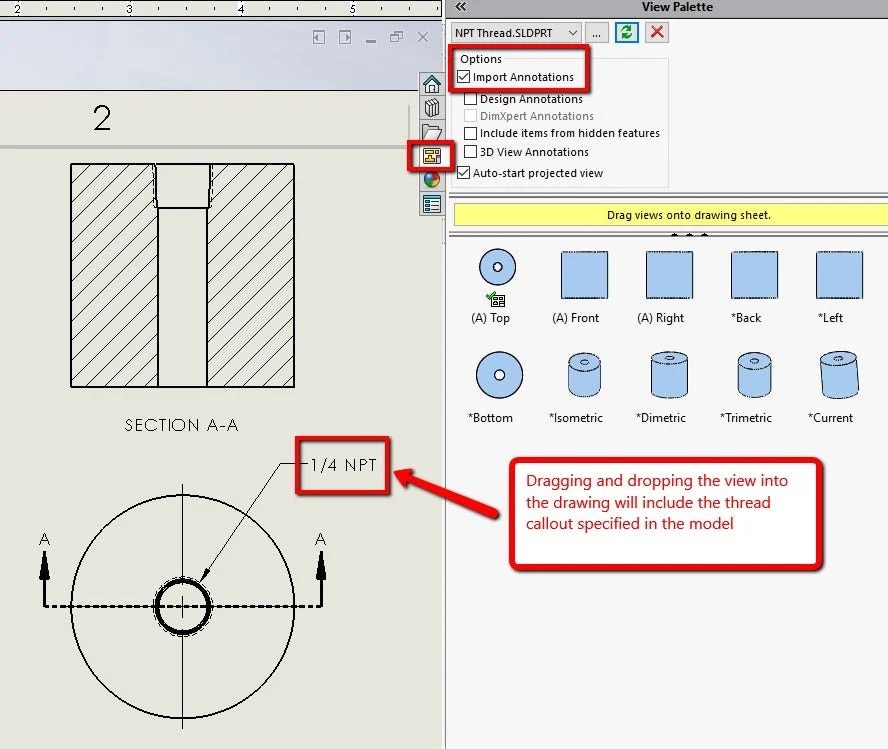Open the Design Library panel
Screen dimensions: 888x749
(x=432, y=110)
